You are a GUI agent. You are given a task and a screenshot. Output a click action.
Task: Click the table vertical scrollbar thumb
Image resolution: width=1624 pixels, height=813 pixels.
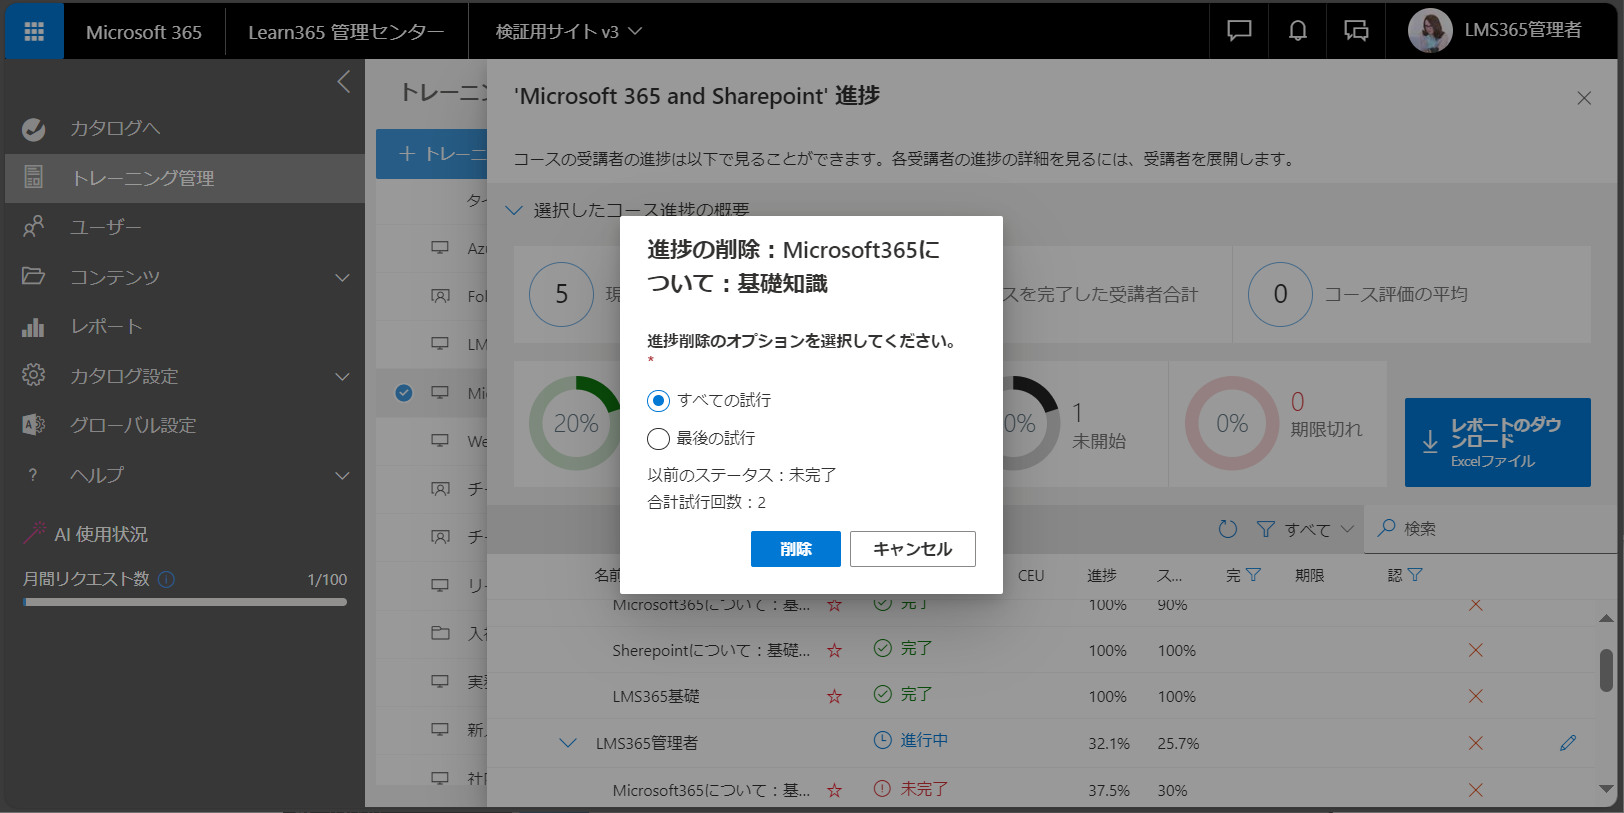(1606, 670)
